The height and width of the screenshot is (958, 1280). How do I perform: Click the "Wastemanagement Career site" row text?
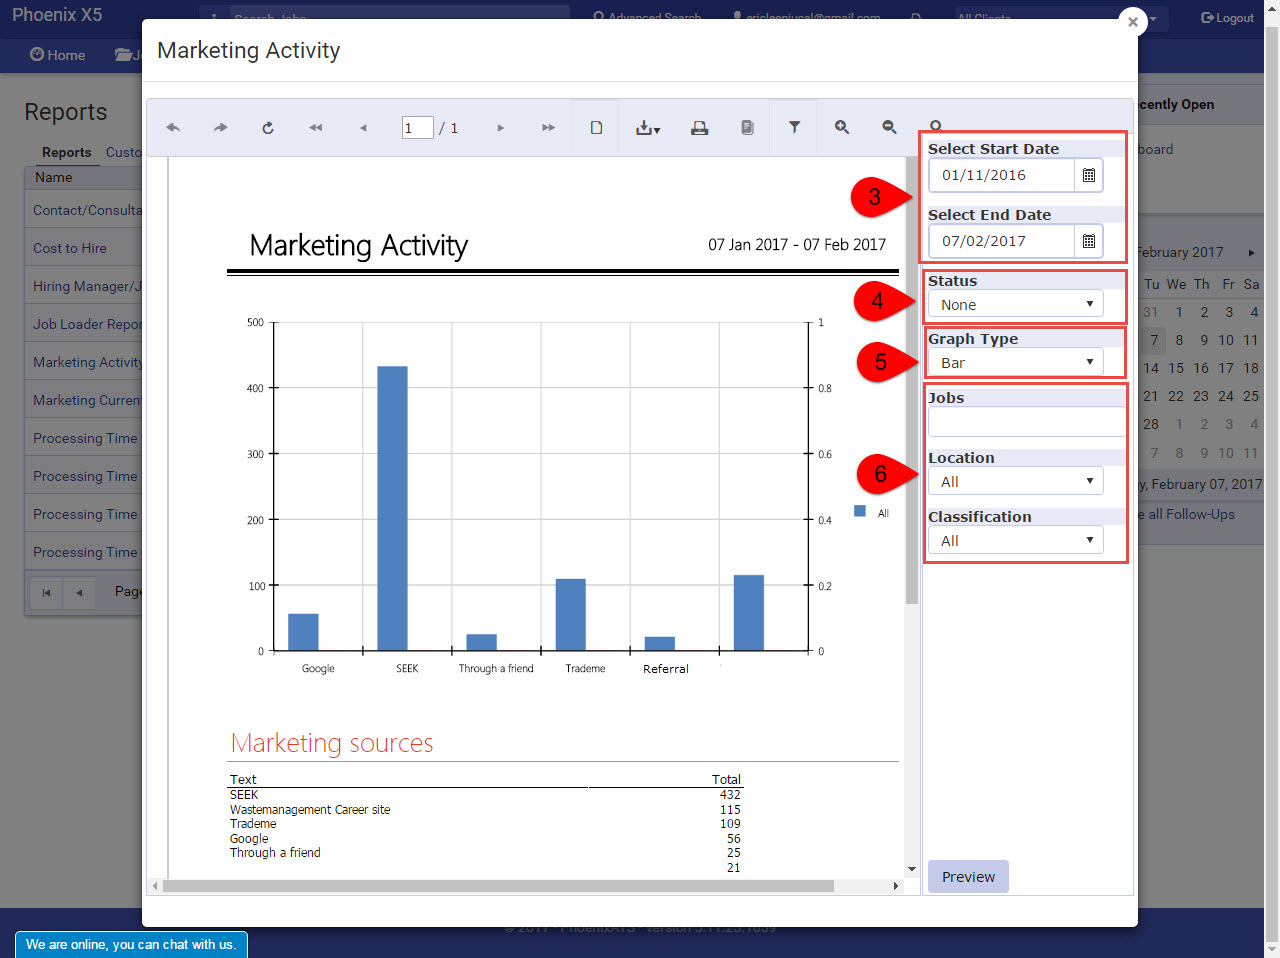point(310,810)
